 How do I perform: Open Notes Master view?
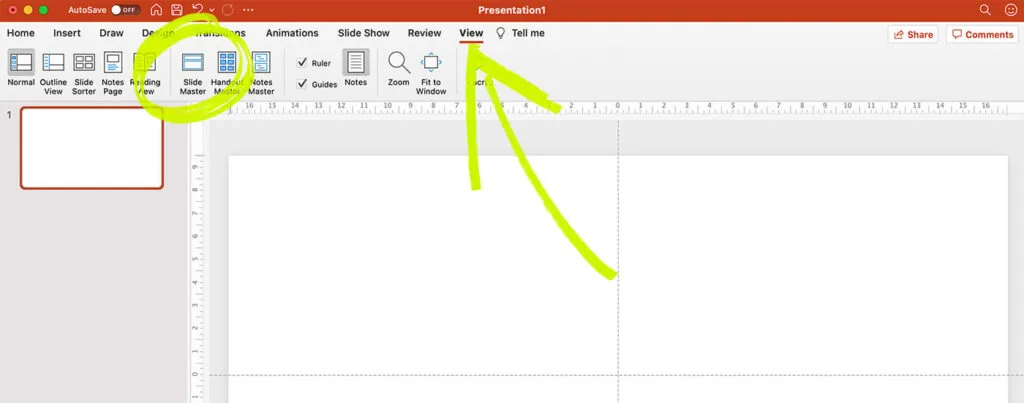(261, 71)
